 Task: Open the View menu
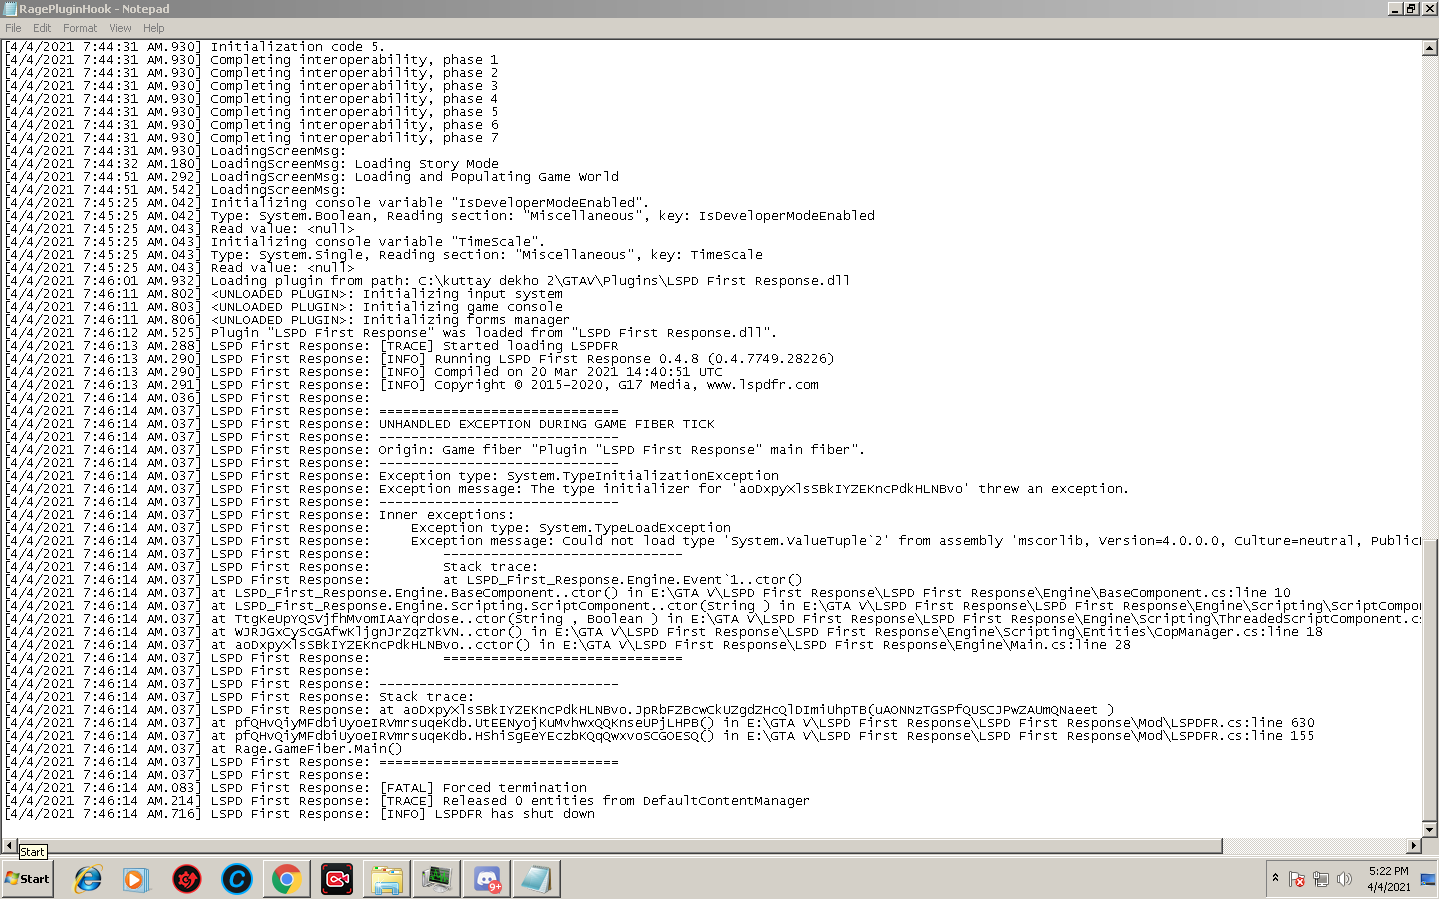pos(120,28)
